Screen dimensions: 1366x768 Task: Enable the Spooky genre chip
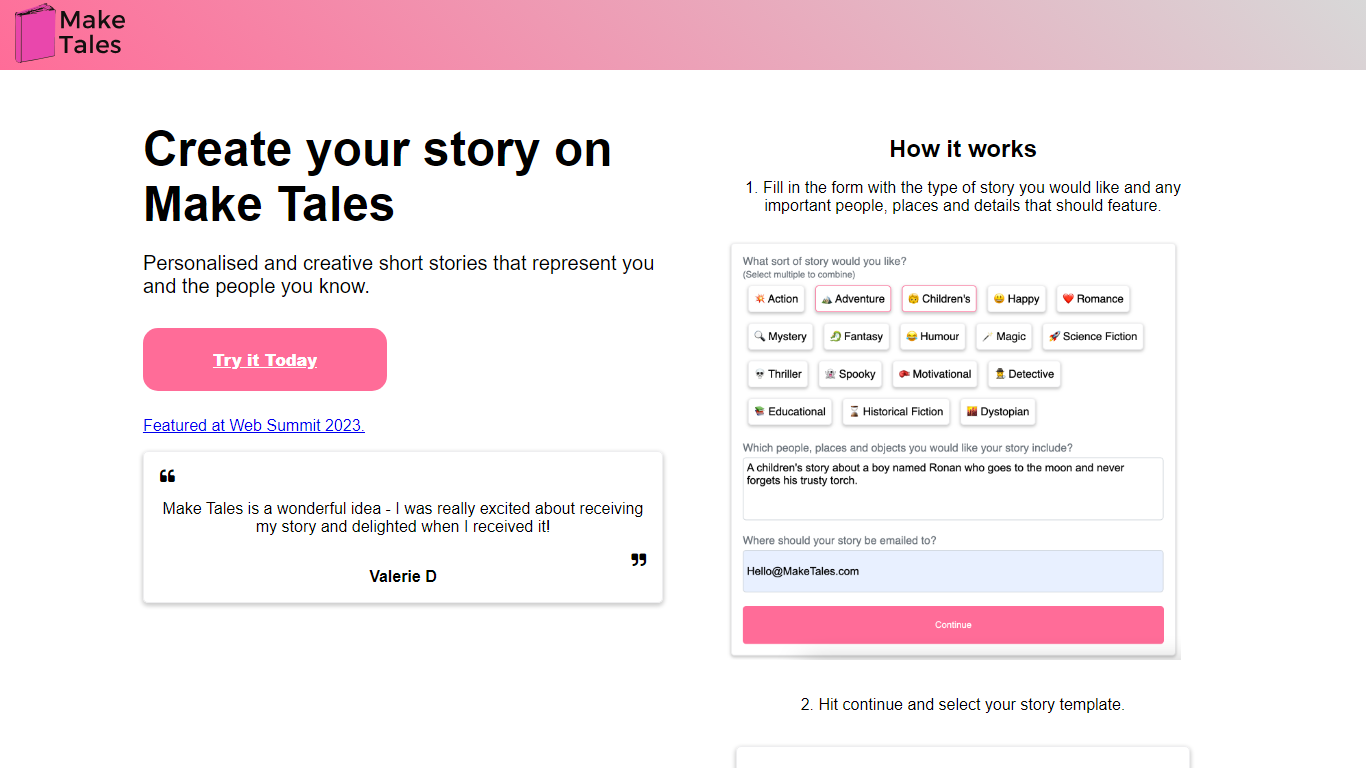(850, 374)
